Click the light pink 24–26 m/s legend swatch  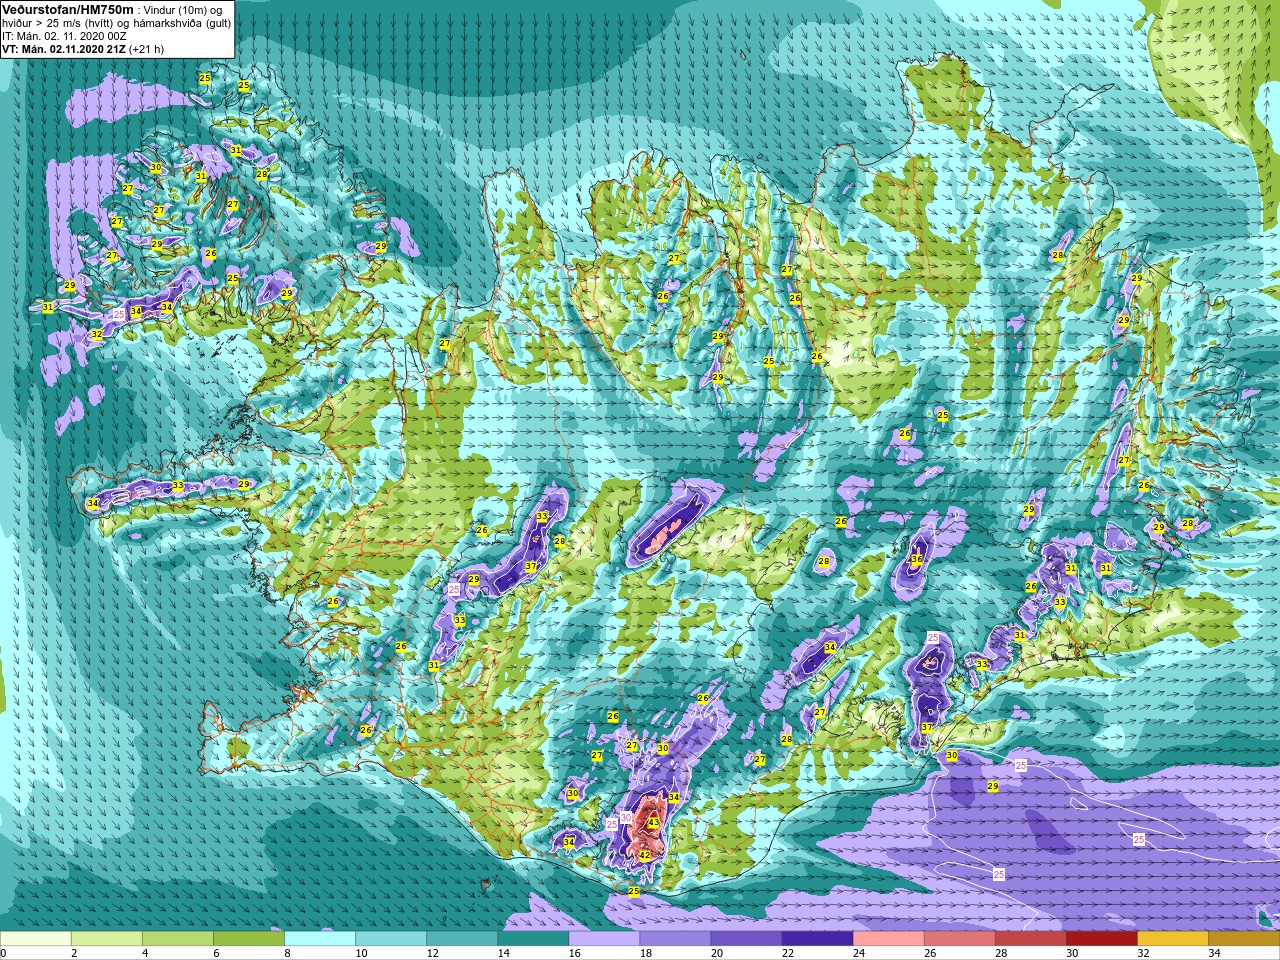pos(888,939)
